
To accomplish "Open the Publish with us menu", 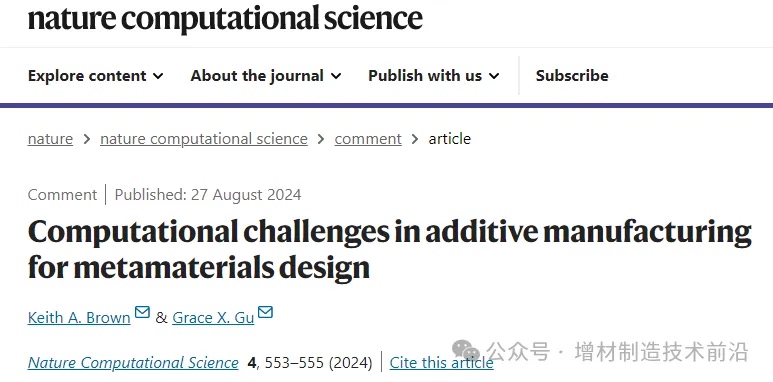I will click(x=434, y=75).
